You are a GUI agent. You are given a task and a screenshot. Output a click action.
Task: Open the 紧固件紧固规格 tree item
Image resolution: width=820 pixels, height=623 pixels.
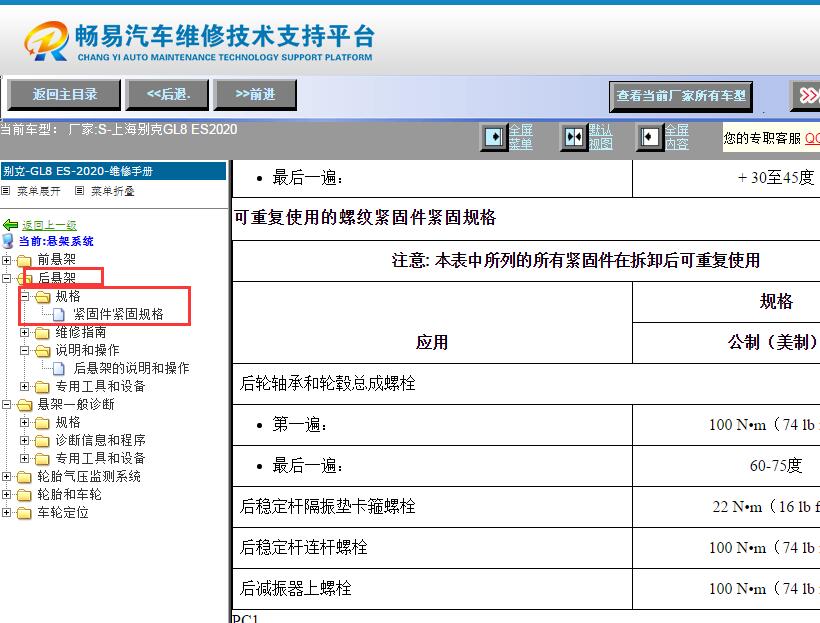pos(118,314)
